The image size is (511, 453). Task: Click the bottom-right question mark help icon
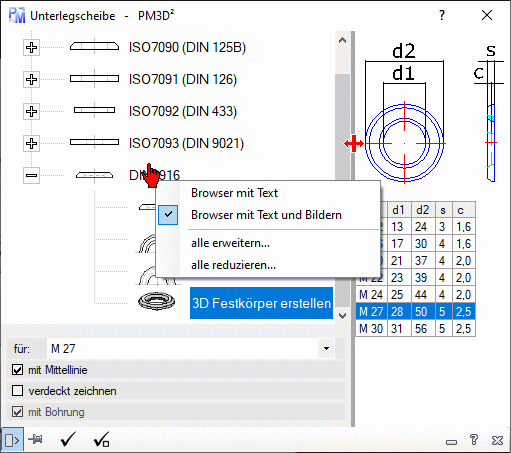click(474, 440)
